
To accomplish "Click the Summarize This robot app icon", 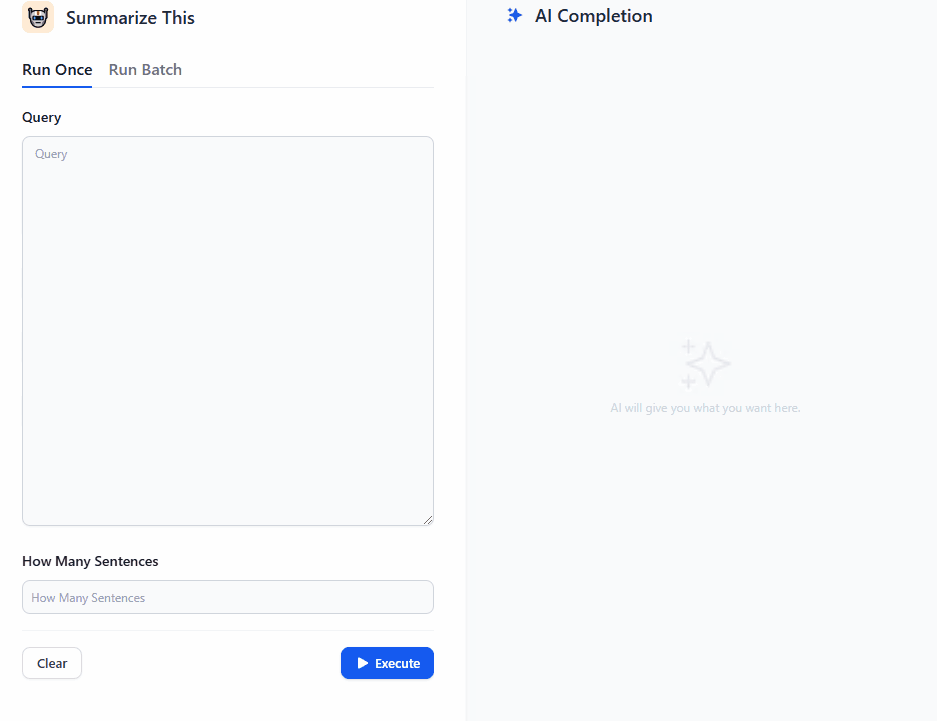I will tap(38, 17).
